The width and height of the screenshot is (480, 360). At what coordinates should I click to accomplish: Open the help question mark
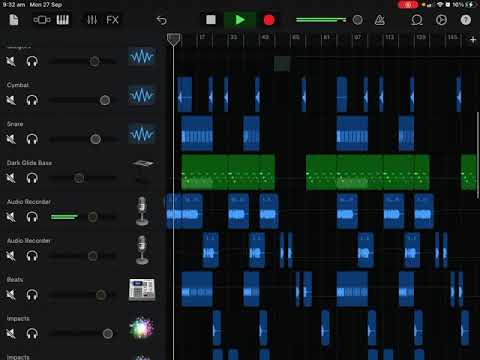click(x=466, y=20)
